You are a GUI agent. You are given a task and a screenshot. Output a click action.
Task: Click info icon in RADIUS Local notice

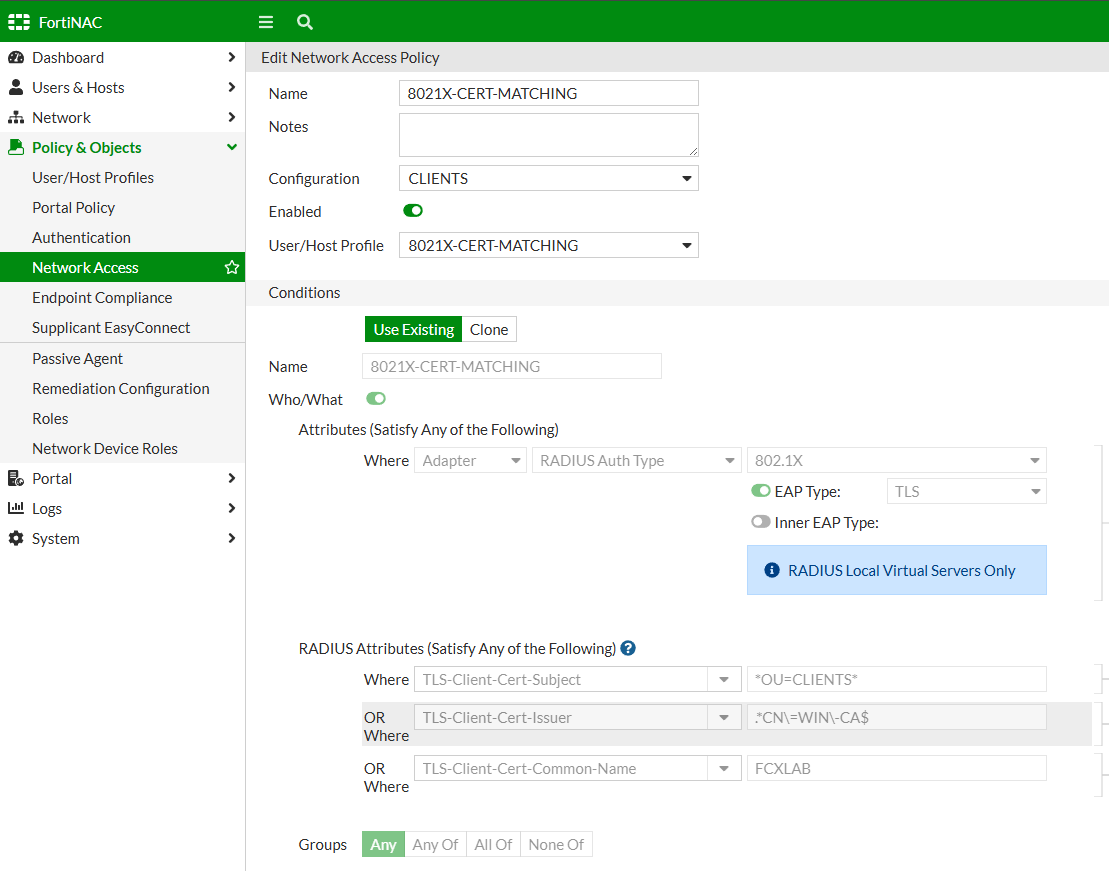click(772, 570)
